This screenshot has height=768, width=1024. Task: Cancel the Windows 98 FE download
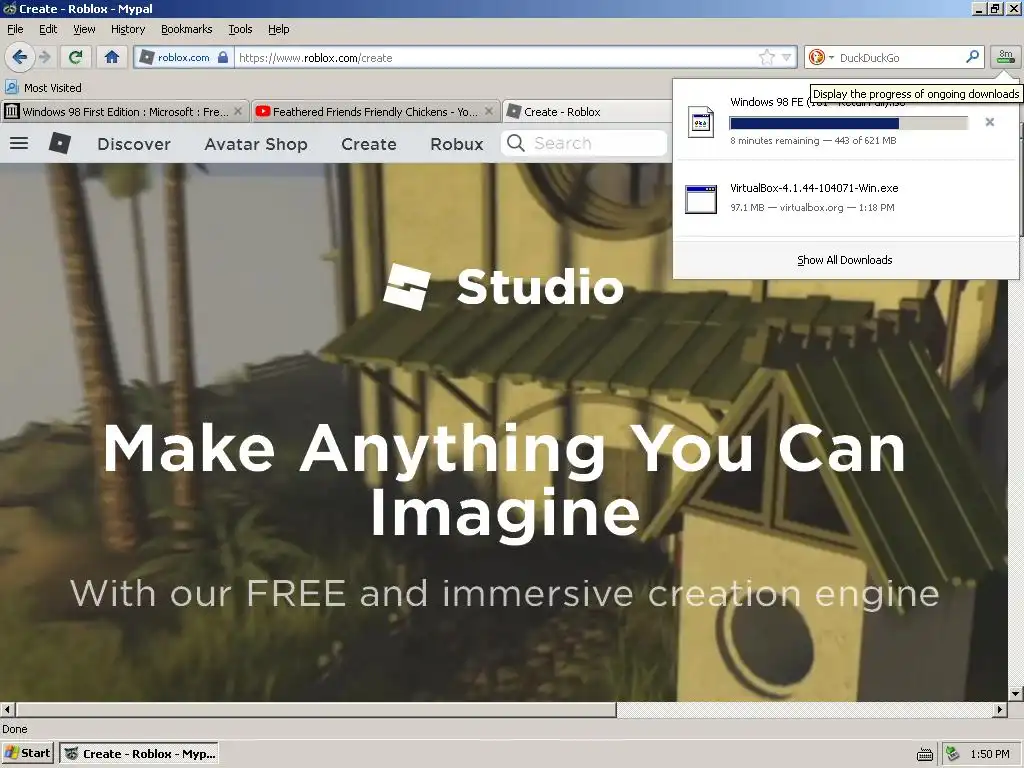point(989,122)
